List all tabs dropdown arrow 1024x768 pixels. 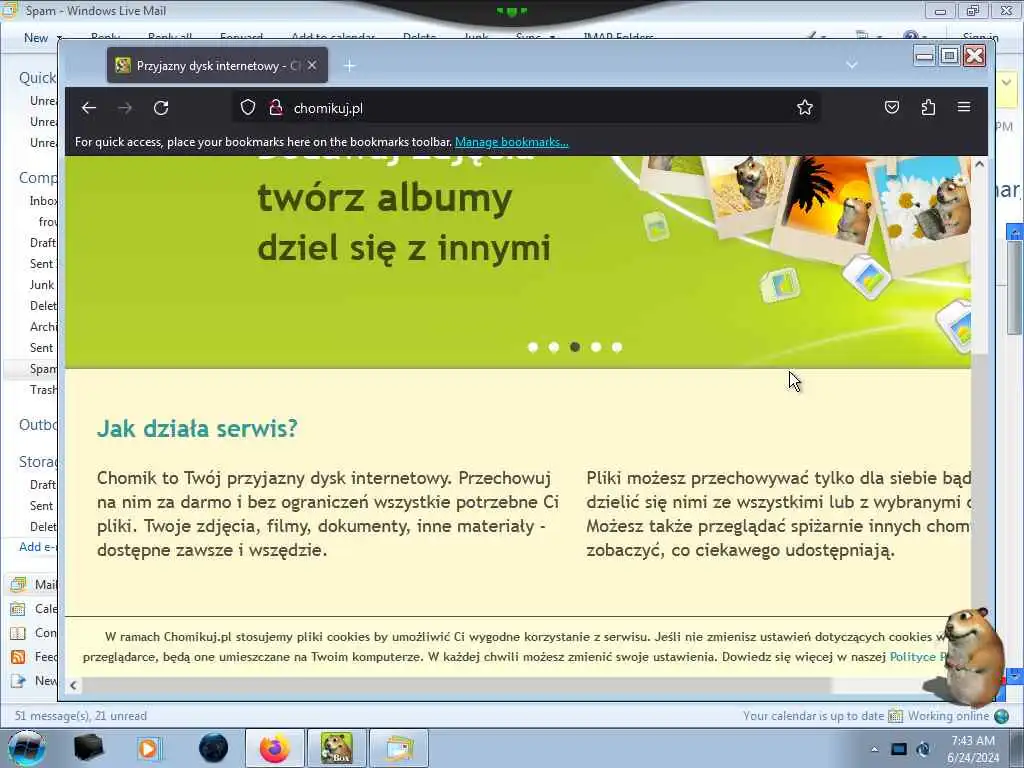click(x=852, y=65)
